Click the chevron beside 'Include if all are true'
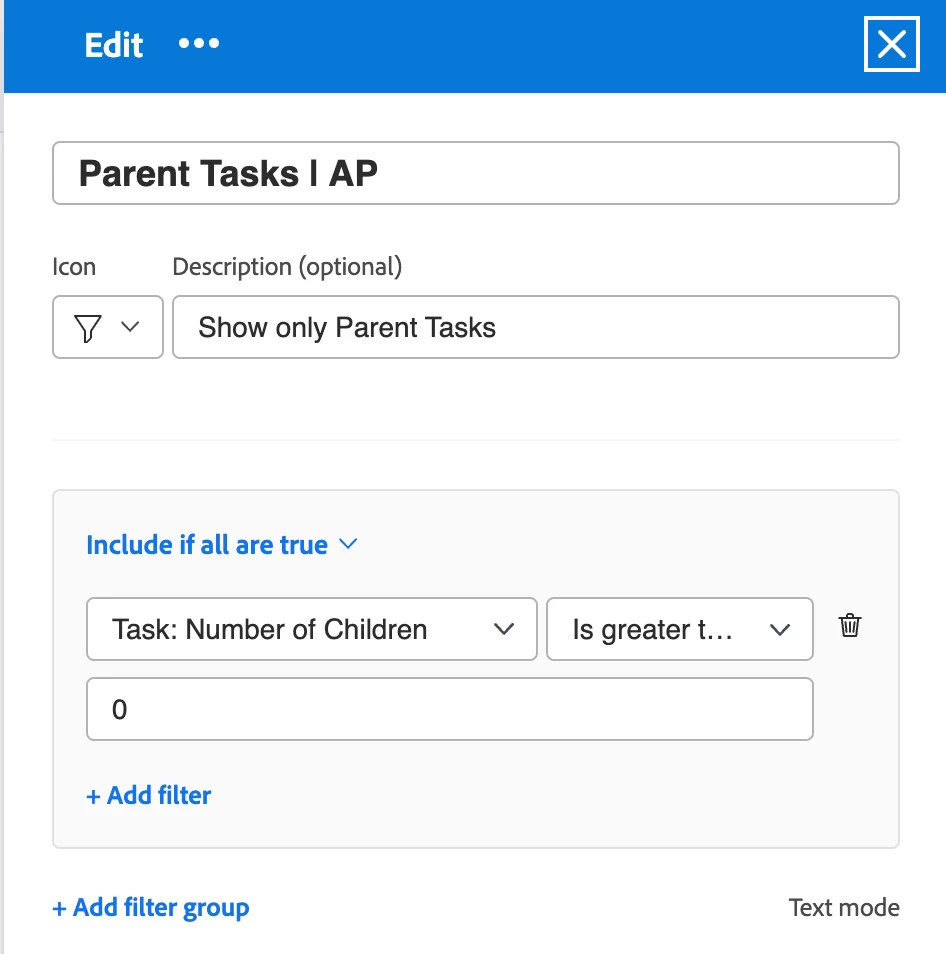Viewport: 946px width, 954px height. pos(348,545)
